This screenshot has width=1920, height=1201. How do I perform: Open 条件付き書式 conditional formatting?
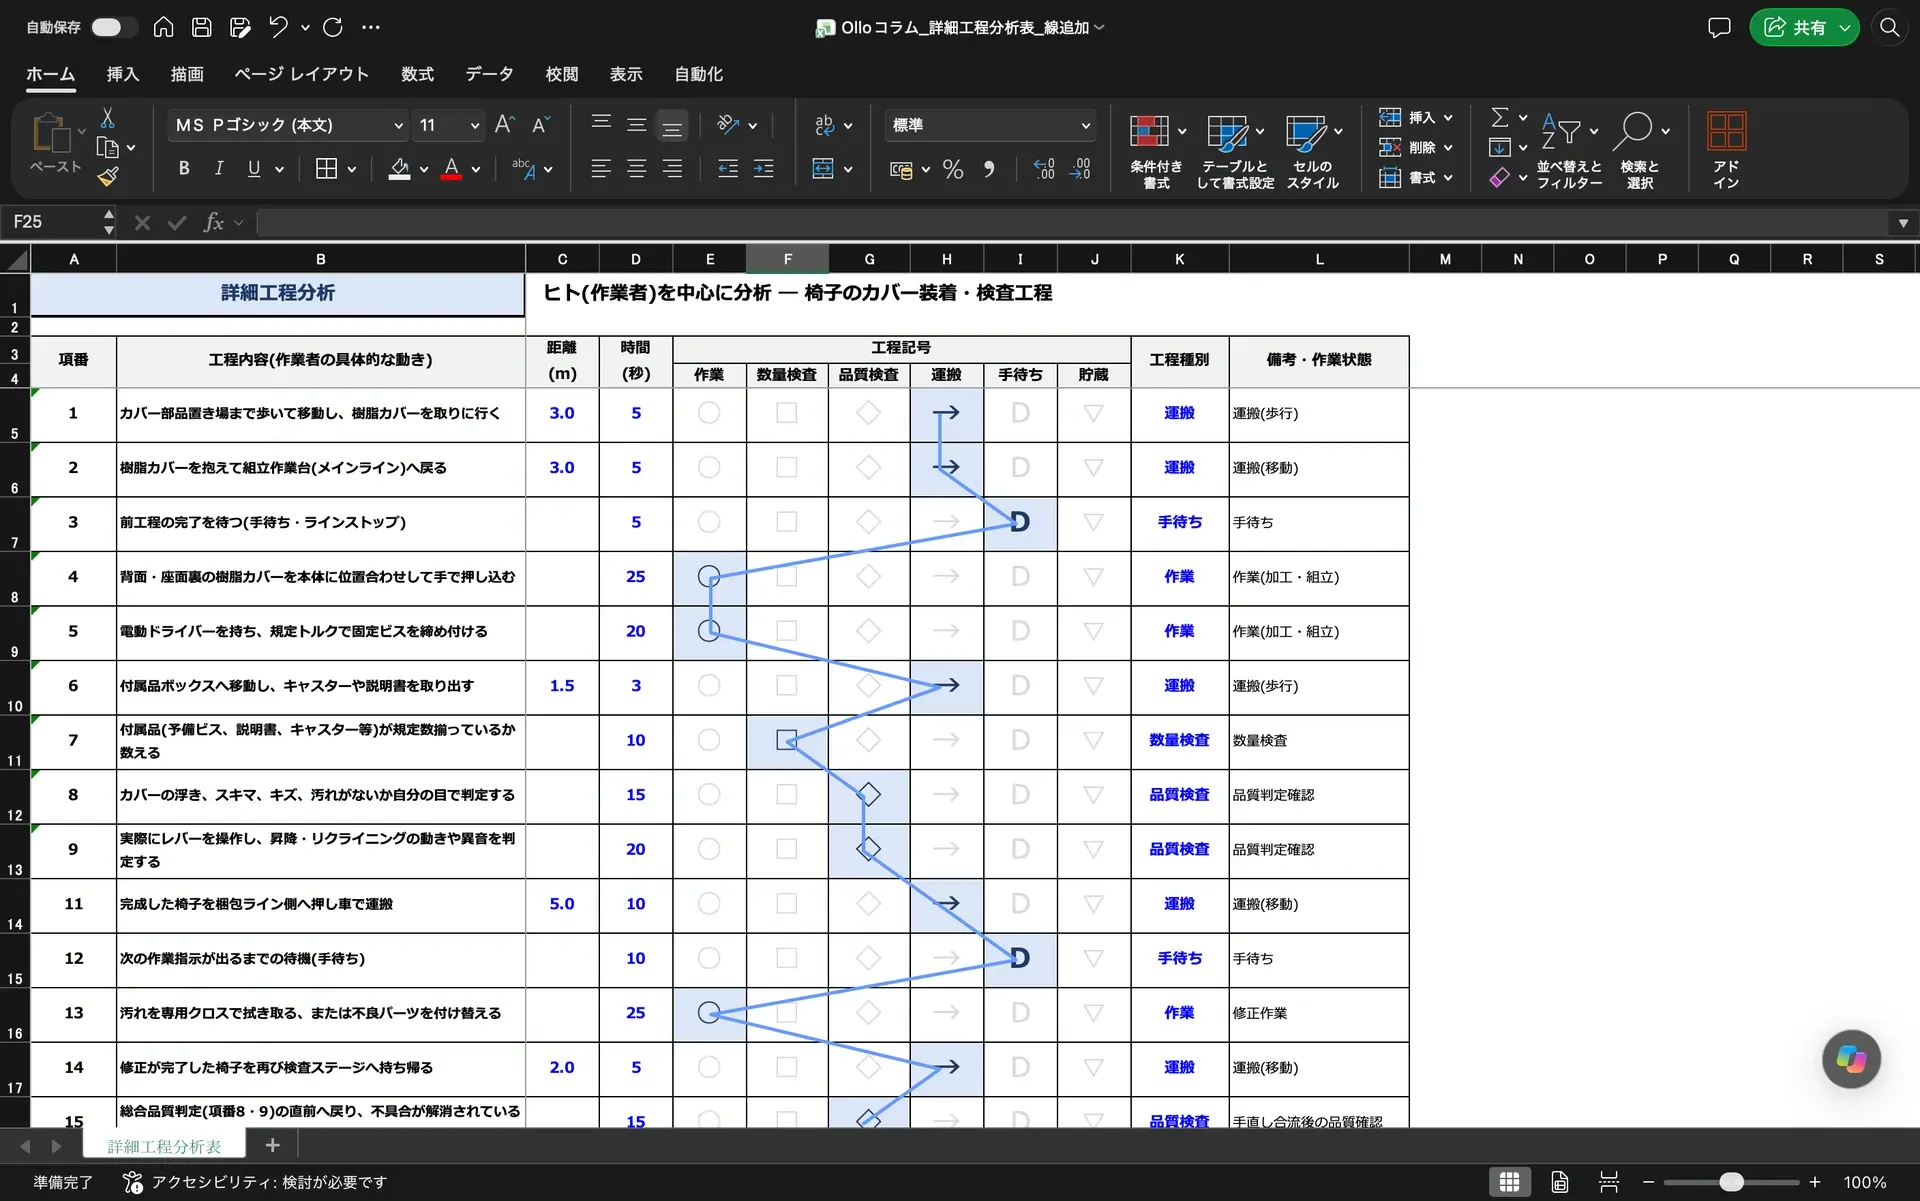click(x=1157, y=150)
